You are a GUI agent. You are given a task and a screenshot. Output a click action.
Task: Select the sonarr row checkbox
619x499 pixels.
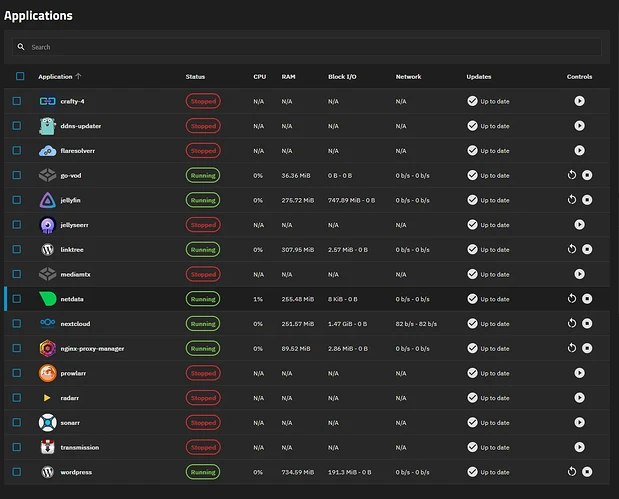click(17, 422)
